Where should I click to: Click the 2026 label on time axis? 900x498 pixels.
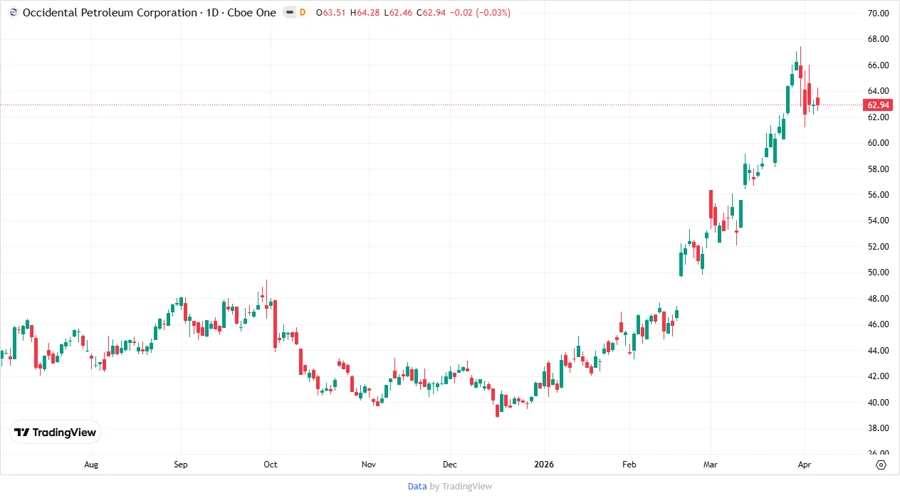(544, 464)
